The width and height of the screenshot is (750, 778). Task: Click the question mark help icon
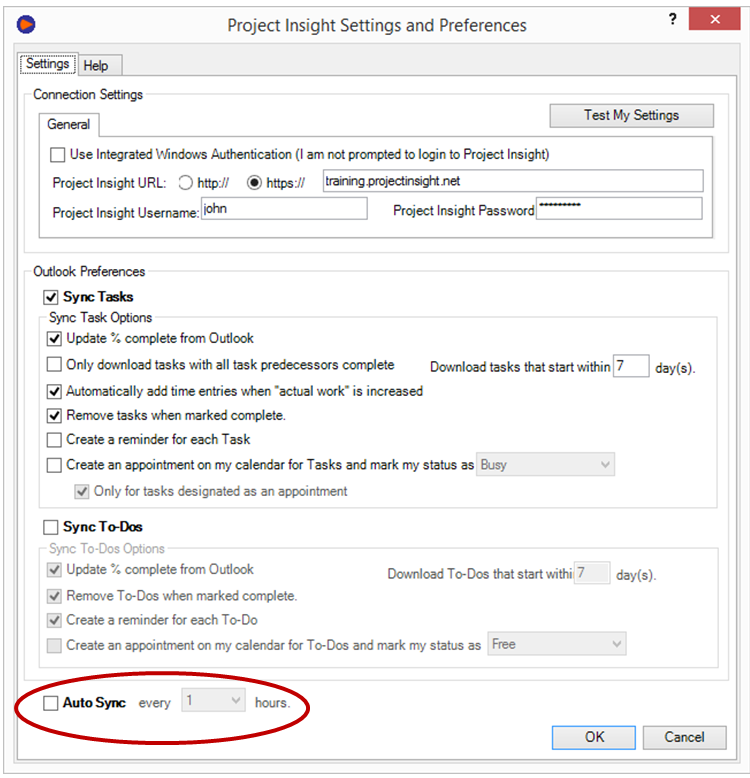(x=672, y=19)
